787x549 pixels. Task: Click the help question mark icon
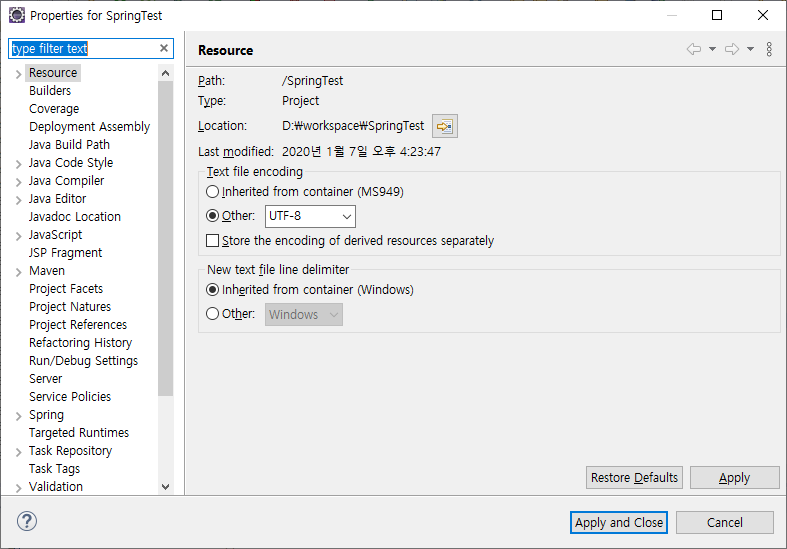click(x=27, y=521)
